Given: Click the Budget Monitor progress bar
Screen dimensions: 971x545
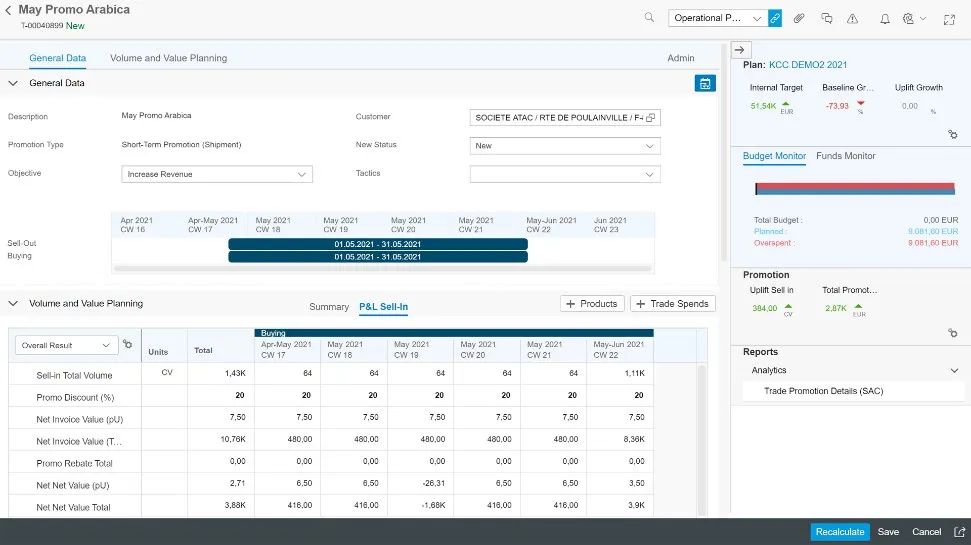Looking at the screenshot, I should pyautogui.click(x=856, y=188).
